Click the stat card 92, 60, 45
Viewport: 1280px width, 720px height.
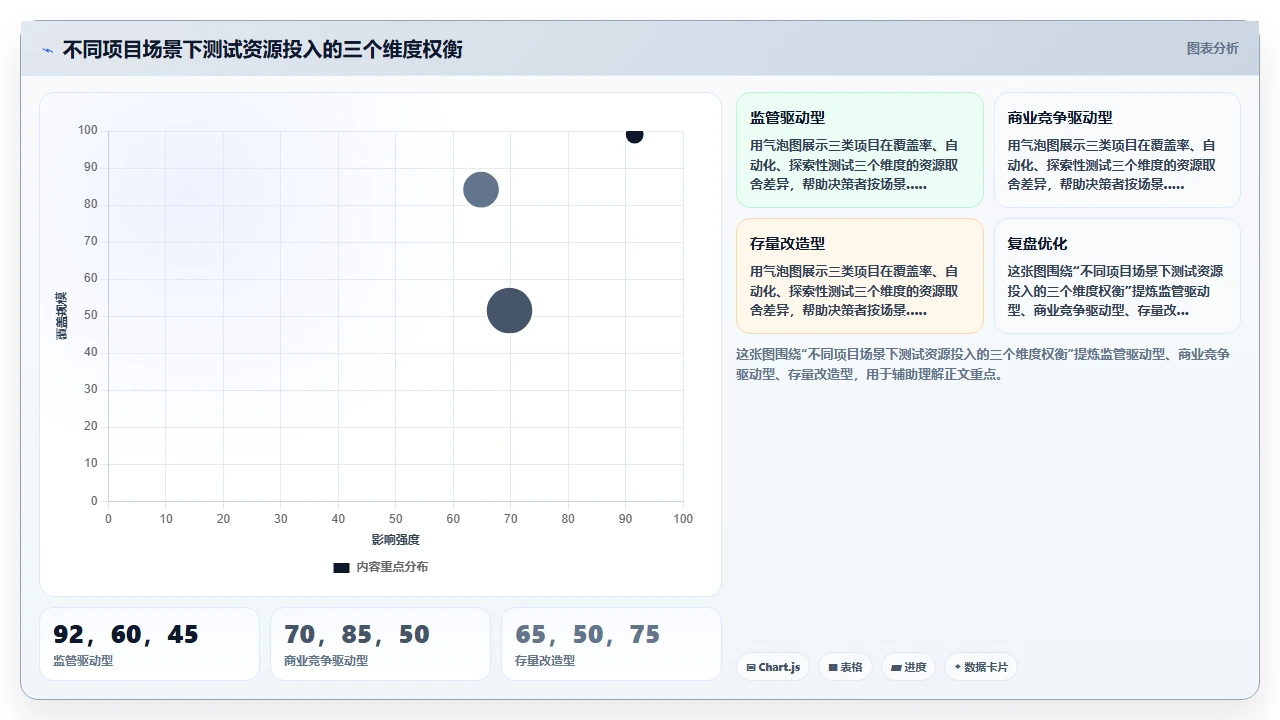point(149,644)
